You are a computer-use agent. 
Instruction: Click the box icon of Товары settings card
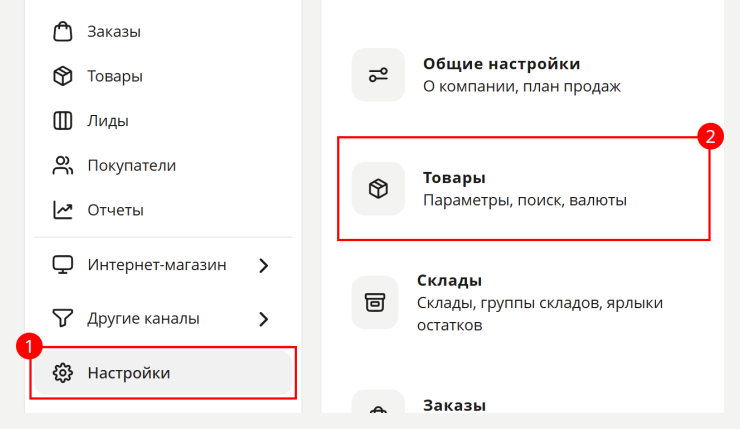click(378, 189)
